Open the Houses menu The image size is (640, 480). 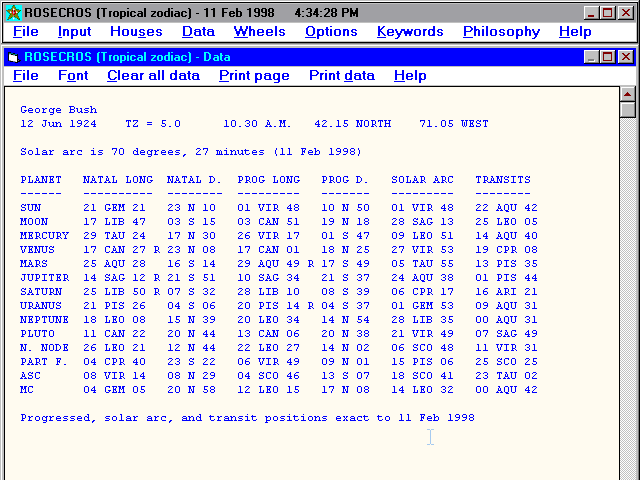(x=136, y=32)
